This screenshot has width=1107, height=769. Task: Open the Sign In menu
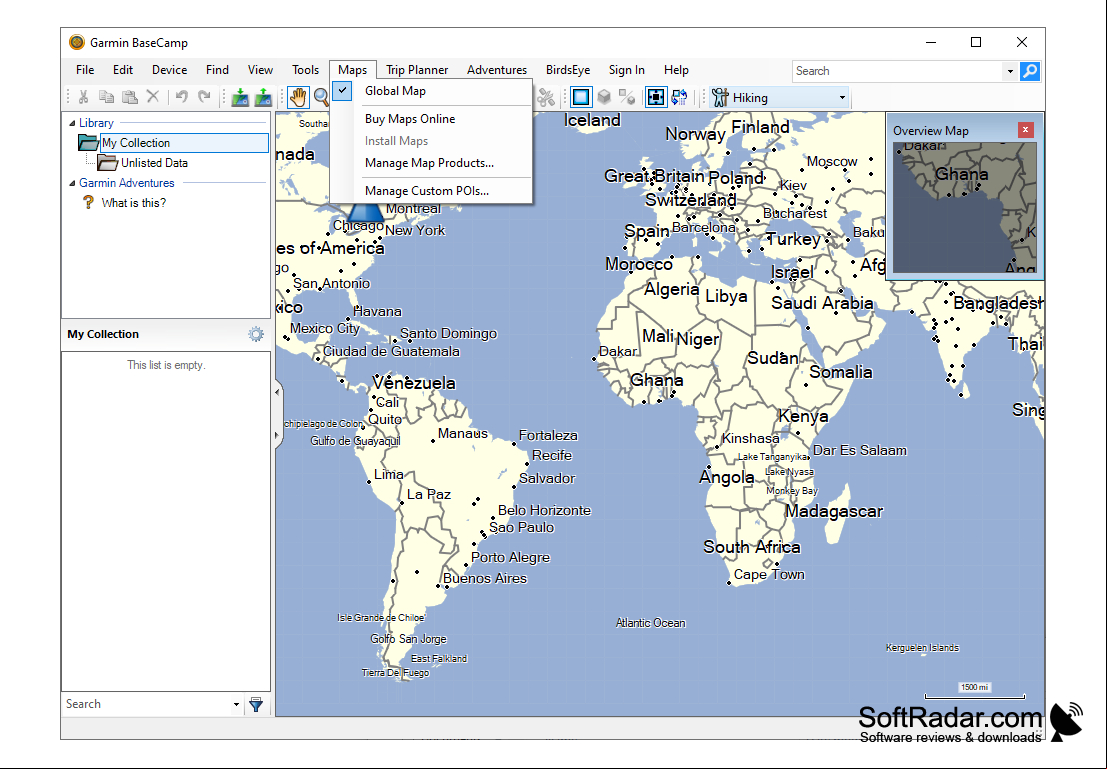(x=627, y=70)
